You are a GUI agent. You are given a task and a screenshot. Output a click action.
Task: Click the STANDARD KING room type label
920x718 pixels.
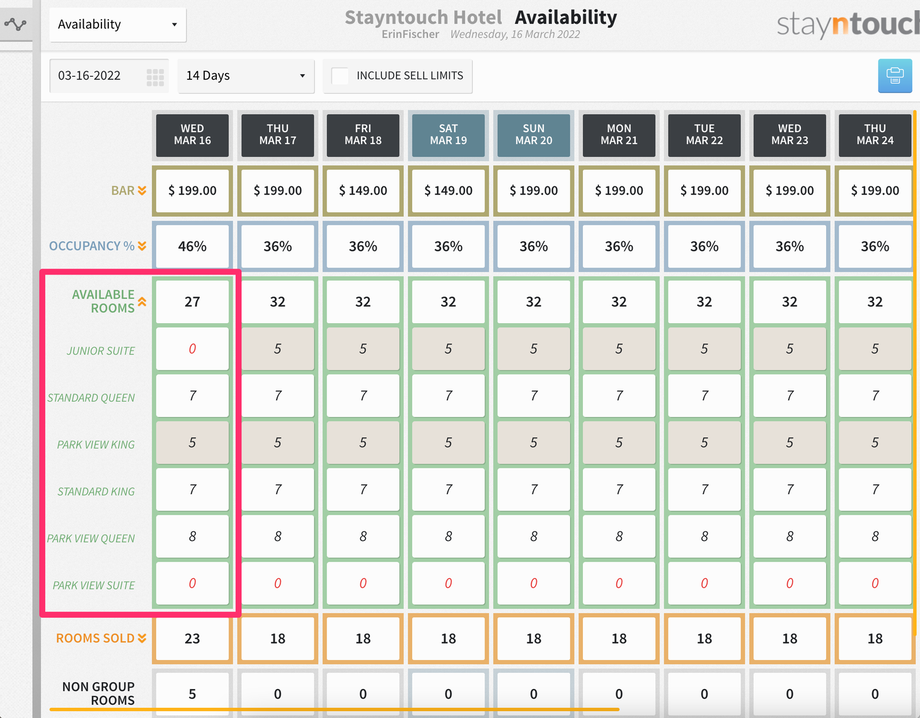click(x=96, y=492)
